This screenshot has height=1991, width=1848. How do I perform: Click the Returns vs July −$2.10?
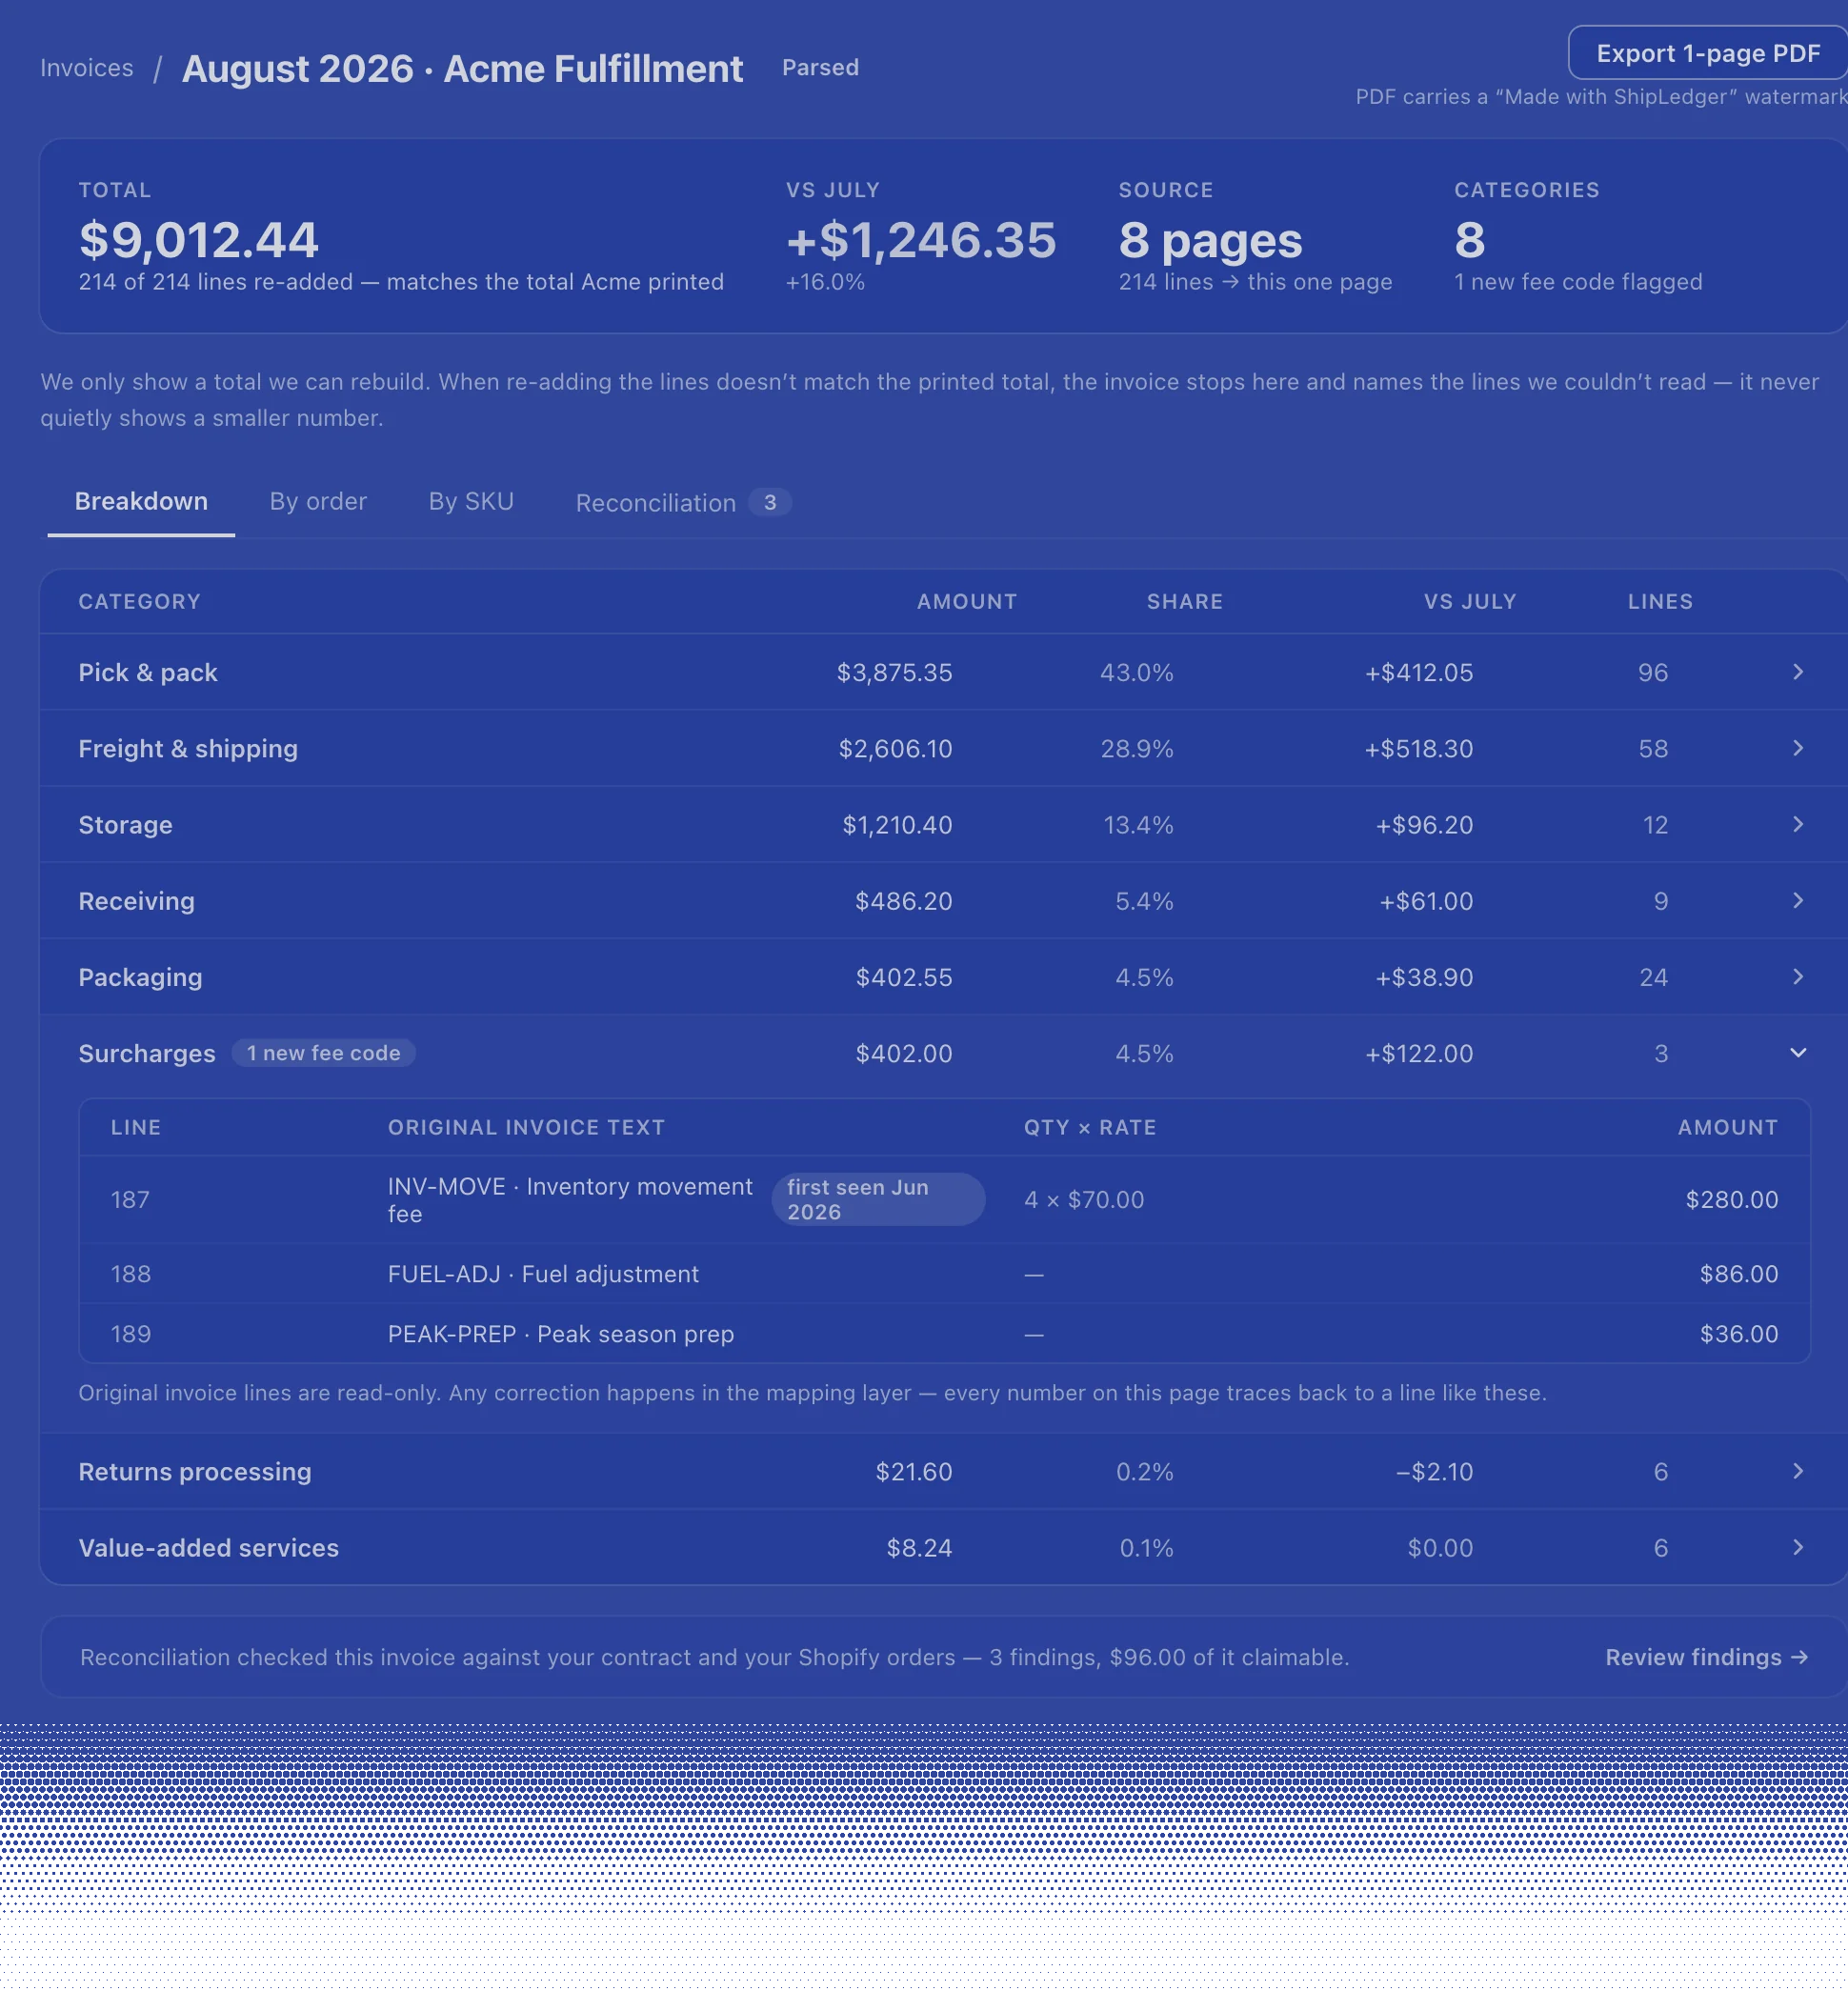[x=1434, y=1471]
